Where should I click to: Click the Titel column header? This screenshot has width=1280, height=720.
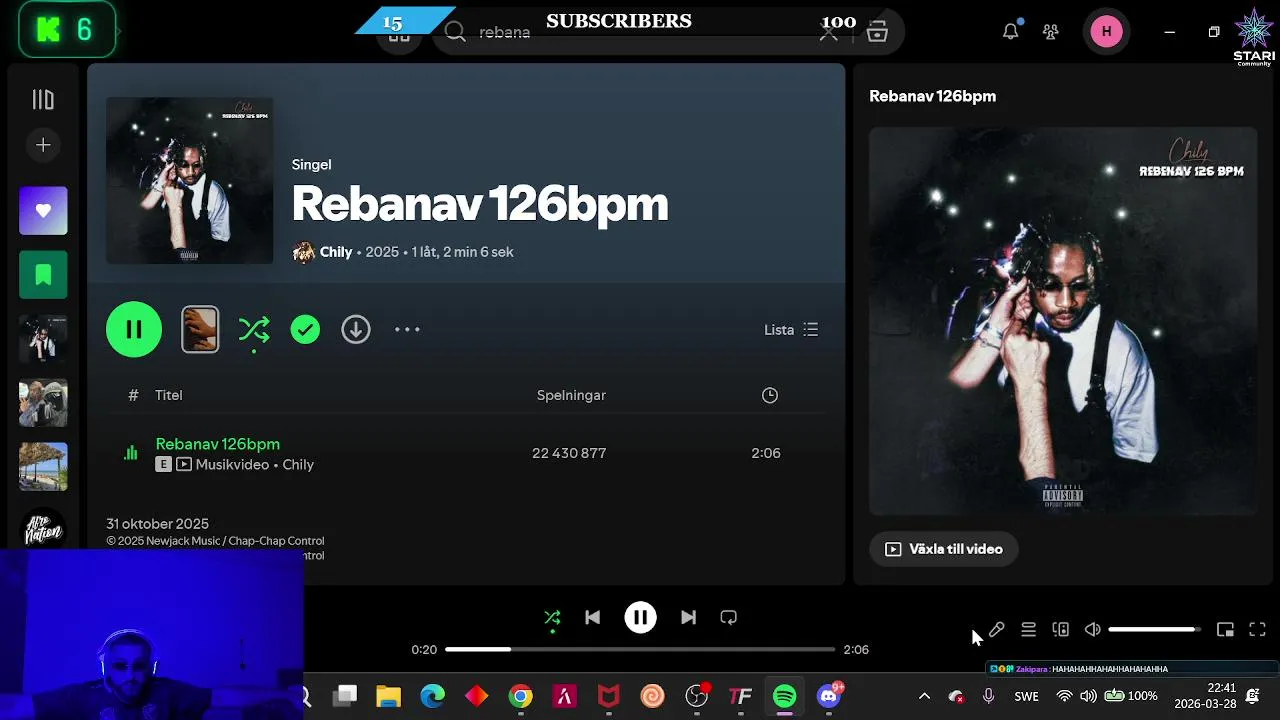point(168,395)
